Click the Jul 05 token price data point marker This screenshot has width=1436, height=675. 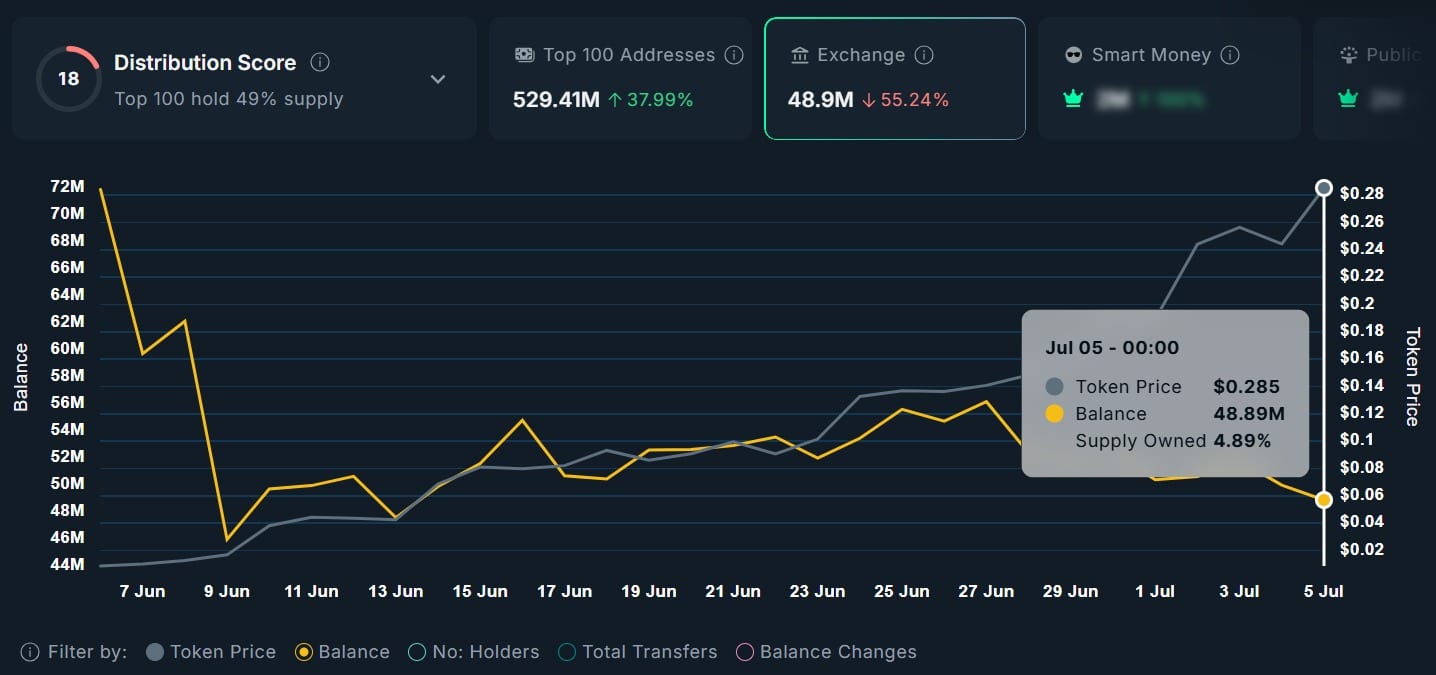[1323, 187]
